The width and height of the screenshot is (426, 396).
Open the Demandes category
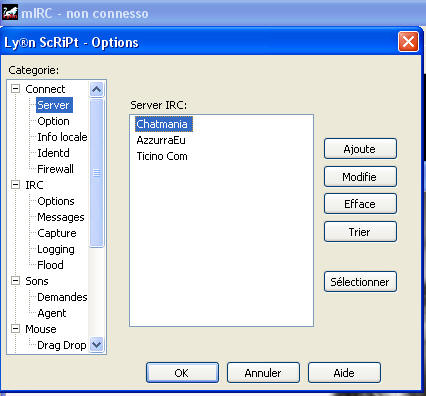click(x=62, y=297)
